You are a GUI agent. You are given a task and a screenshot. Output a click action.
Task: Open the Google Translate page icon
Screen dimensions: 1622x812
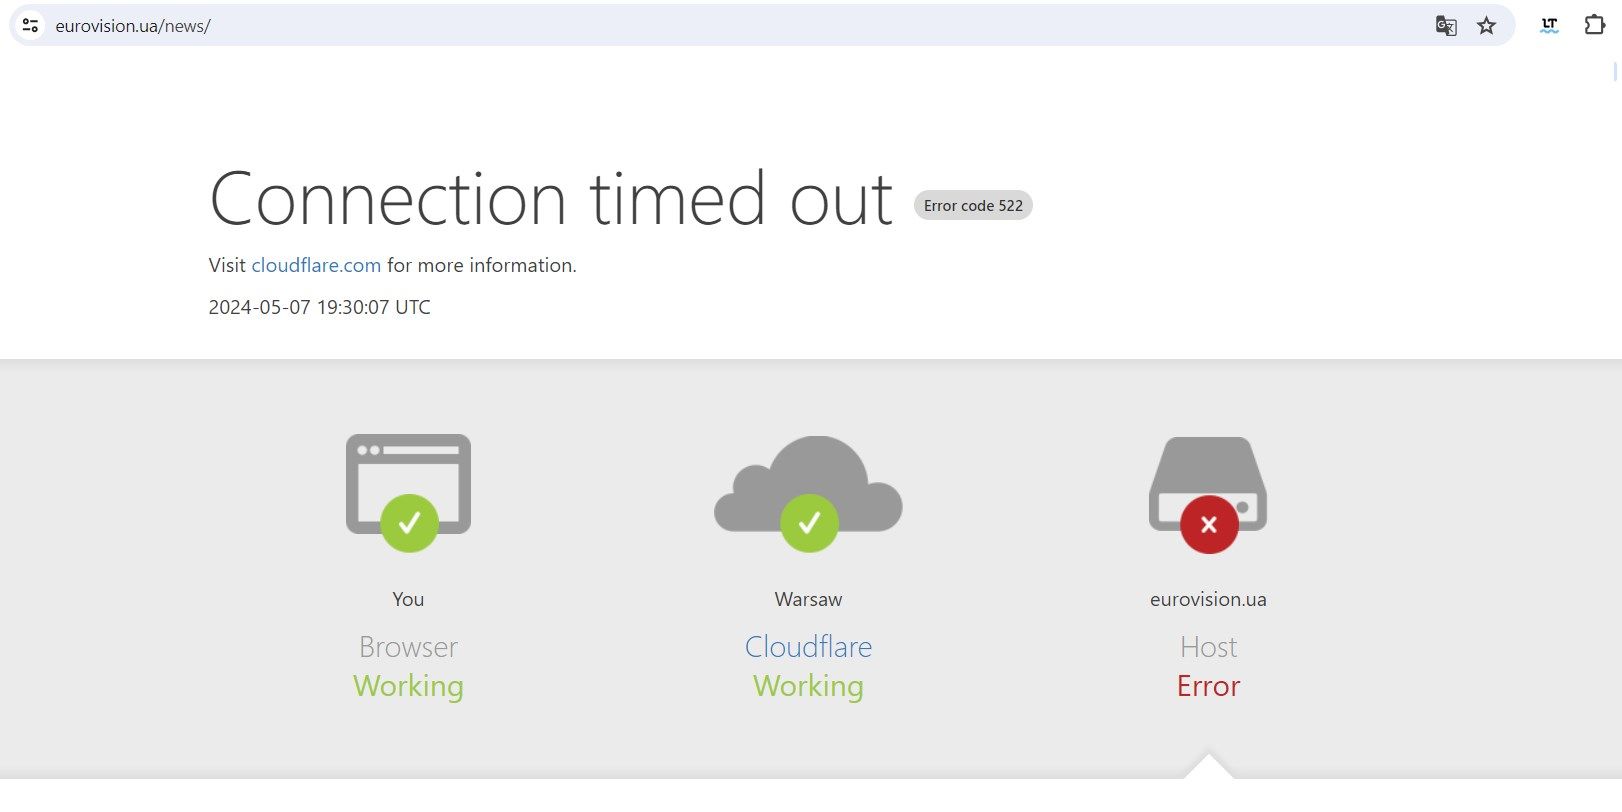1446,26
